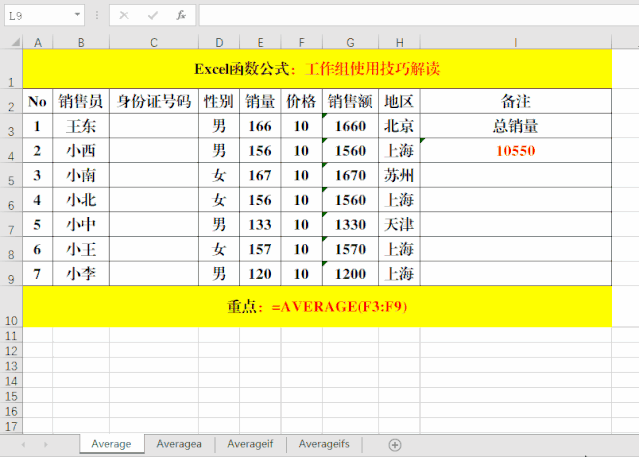Go to the Averageifs sheet tab
Image resolution: width=639 pixels, height=457 pixels.
tap(324, 444)
